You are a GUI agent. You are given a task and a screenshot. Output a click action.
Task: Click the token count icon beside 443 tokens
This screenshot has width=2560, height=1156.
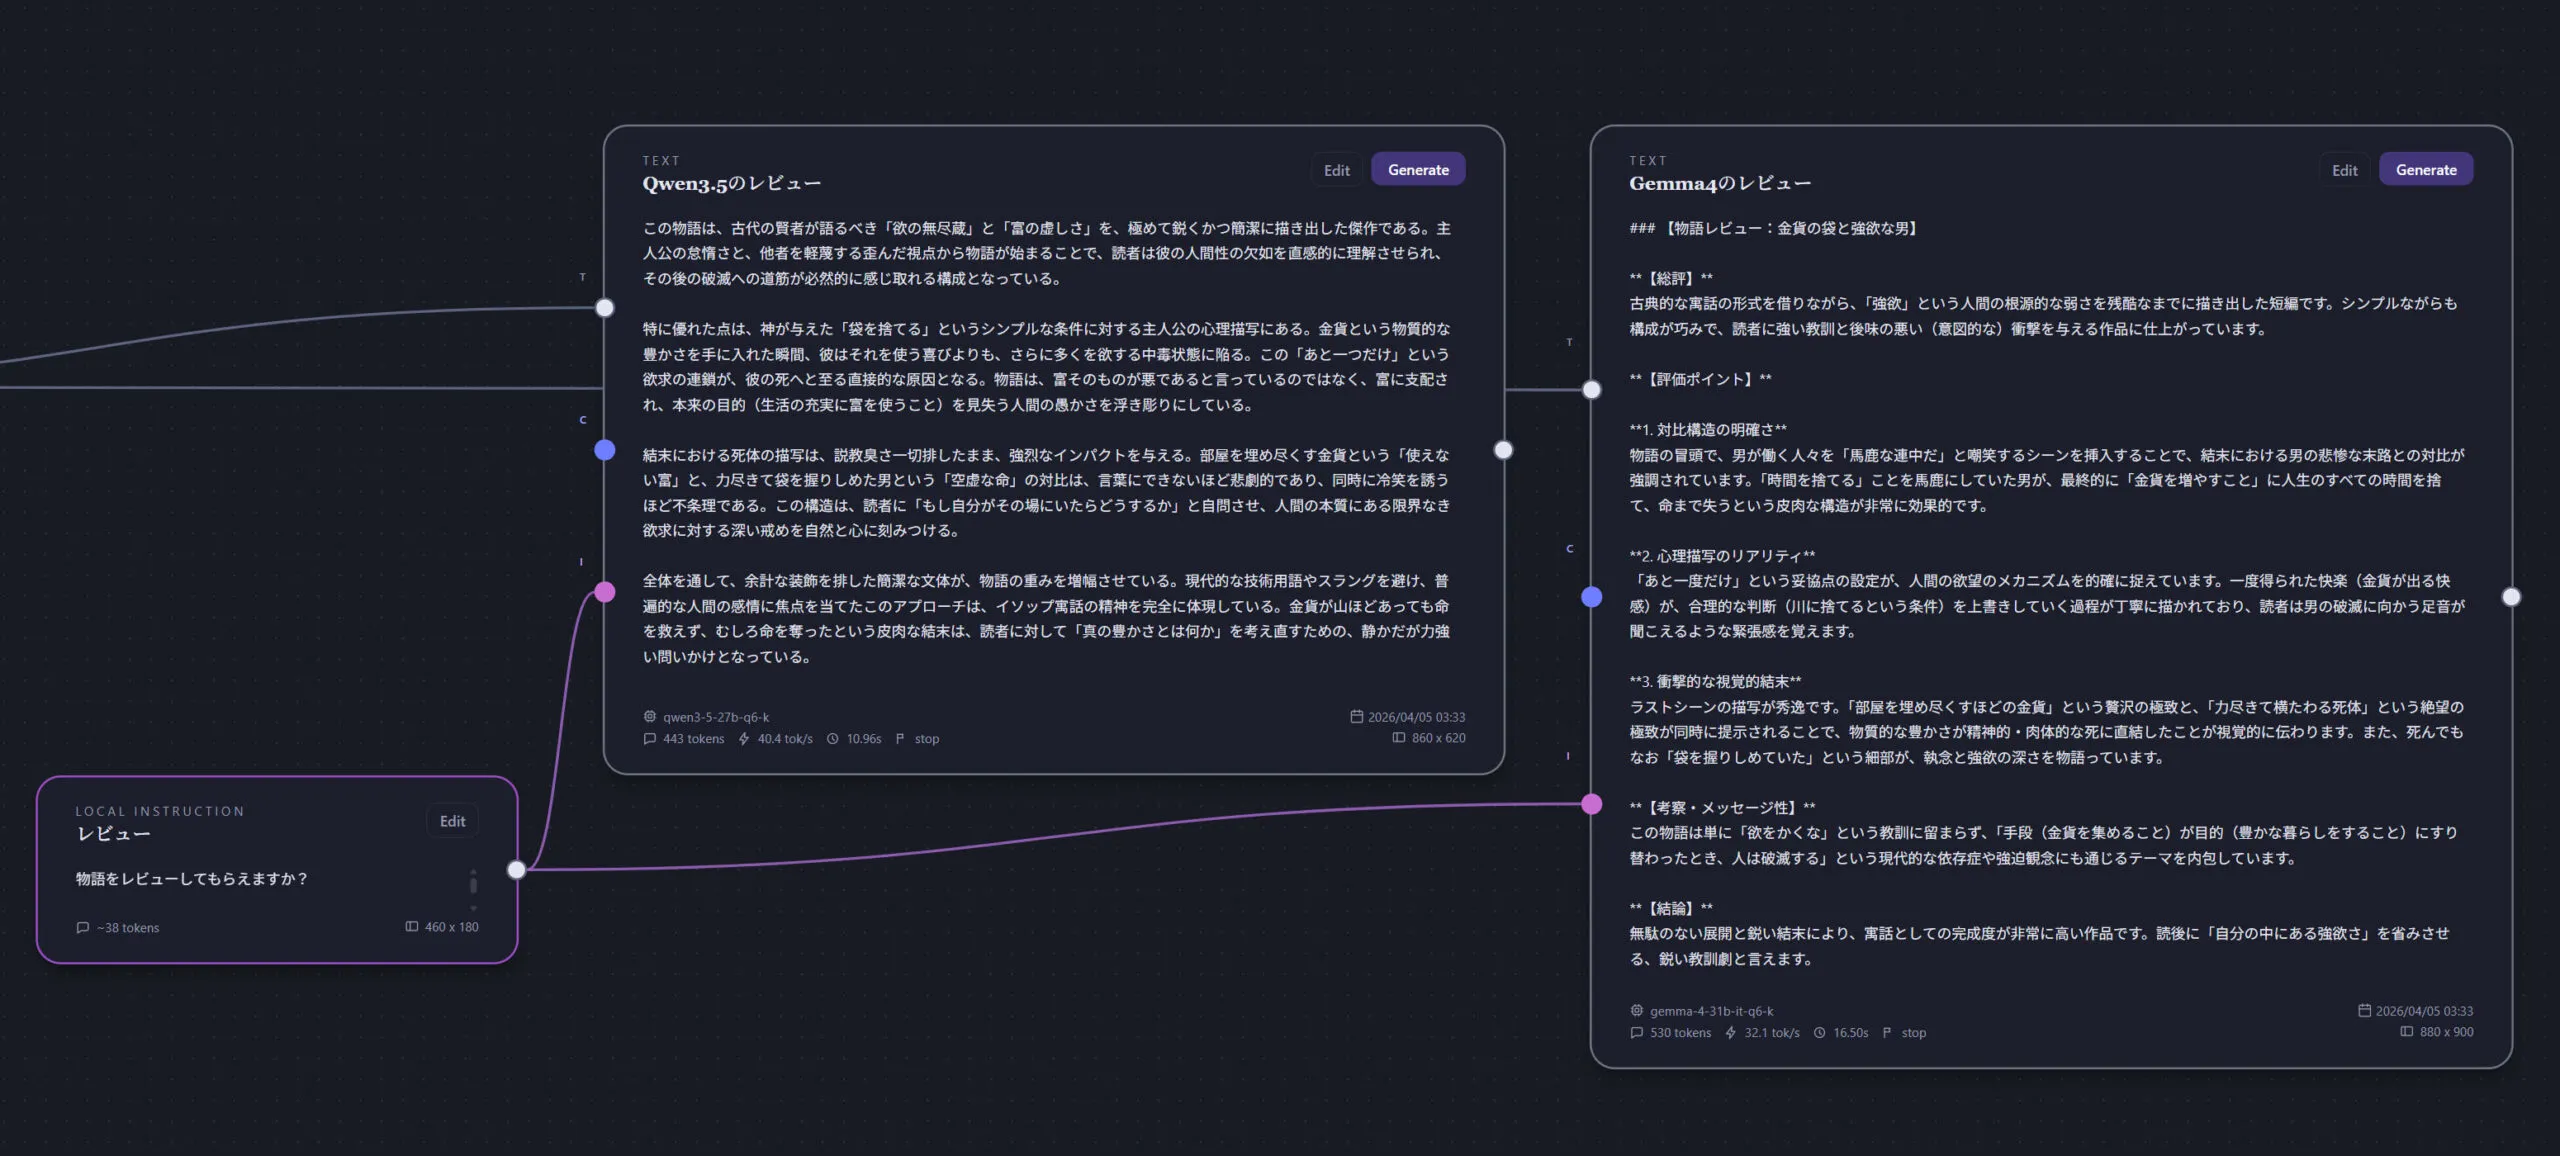pyautogui.click(x=650, y=739)
